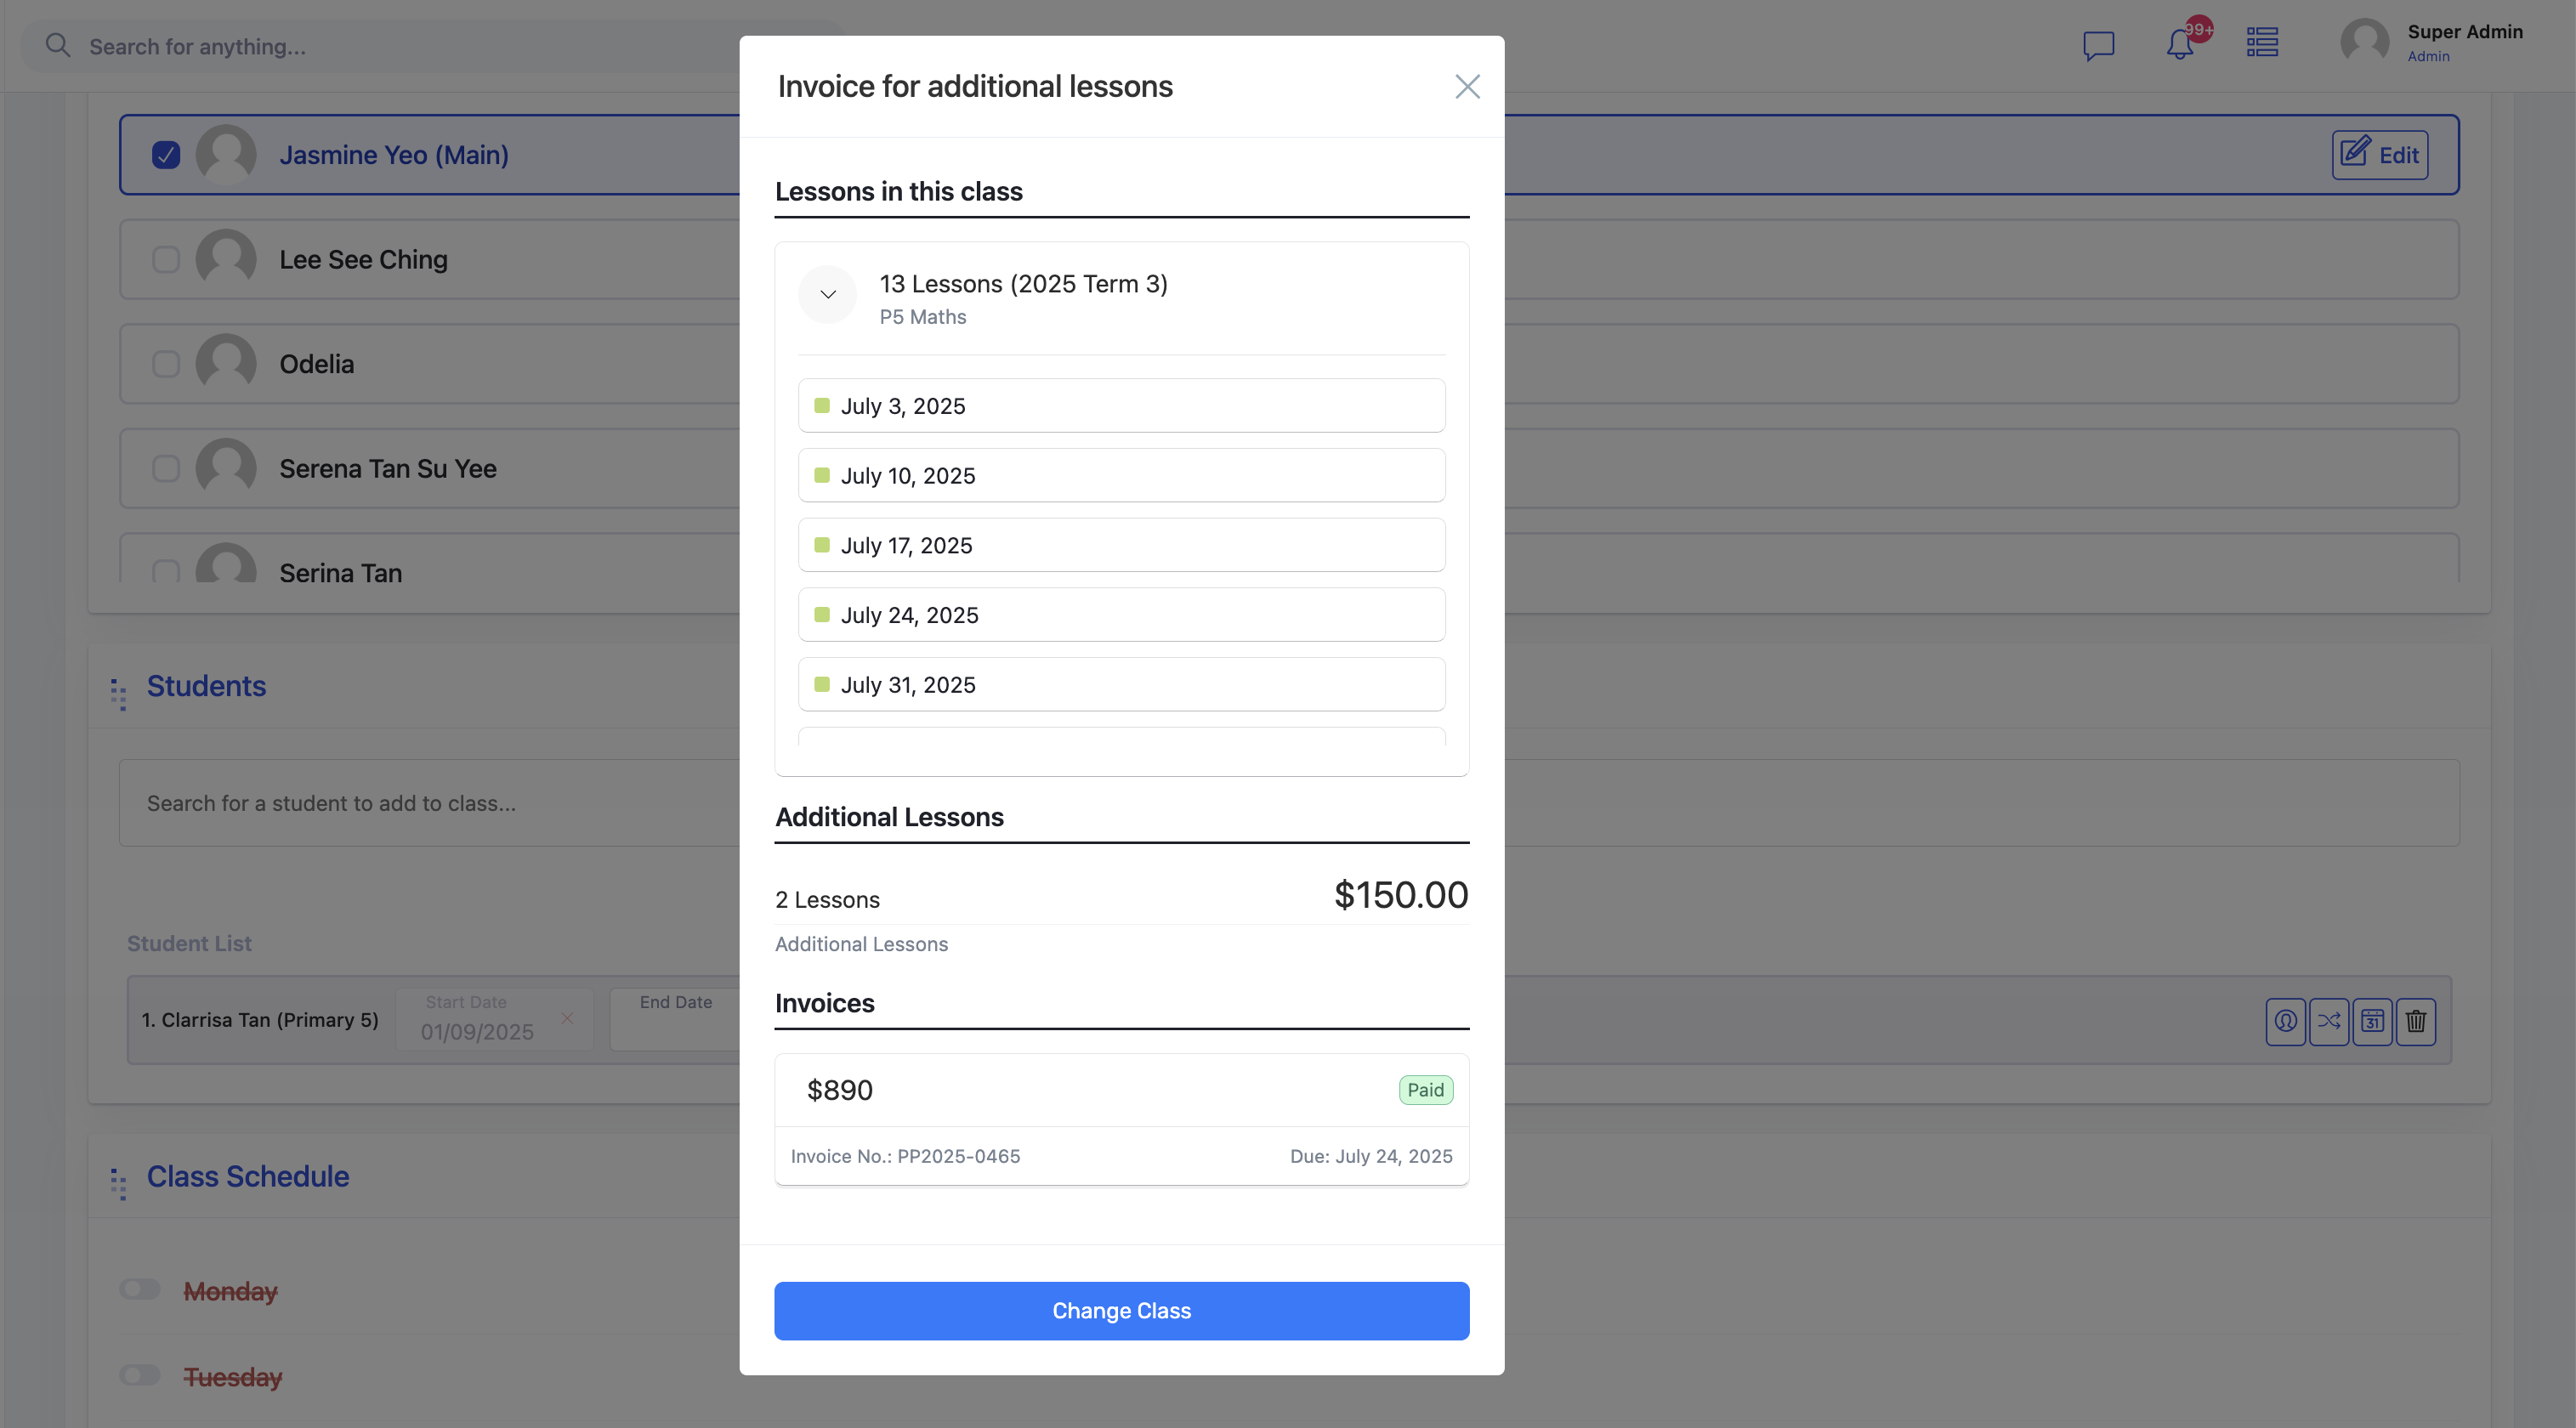Collapse the 13 Lessons chevron
The height and width of the screenshot is (1428, 2576).
(827, 295)
